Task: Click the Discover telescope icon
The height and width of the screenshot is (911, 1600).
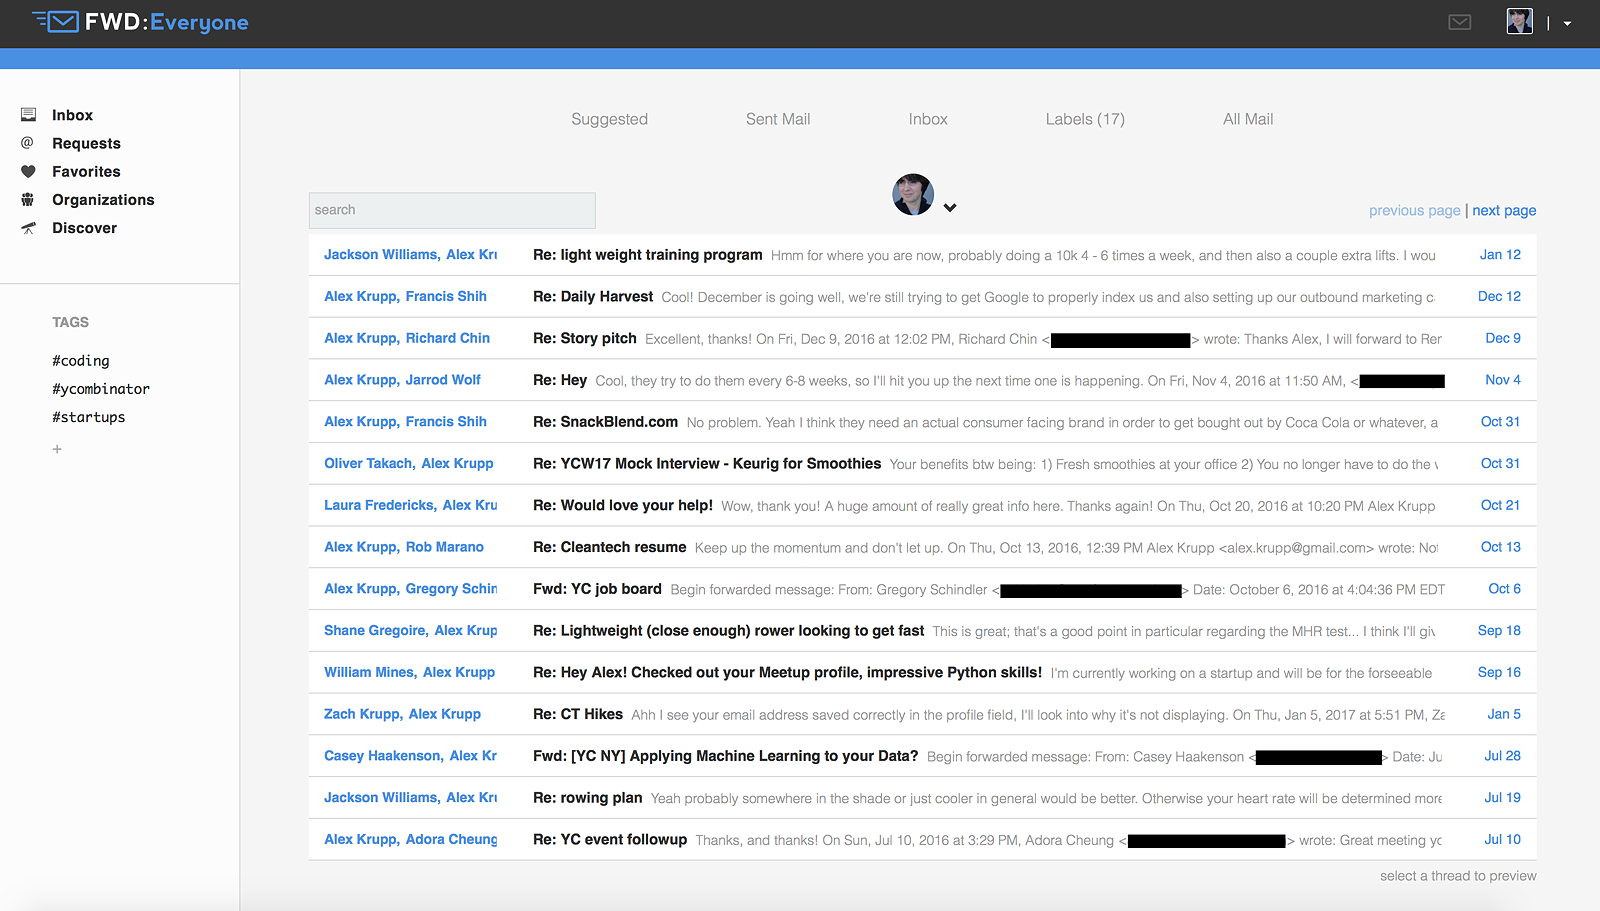Action: tap(28, 228)
